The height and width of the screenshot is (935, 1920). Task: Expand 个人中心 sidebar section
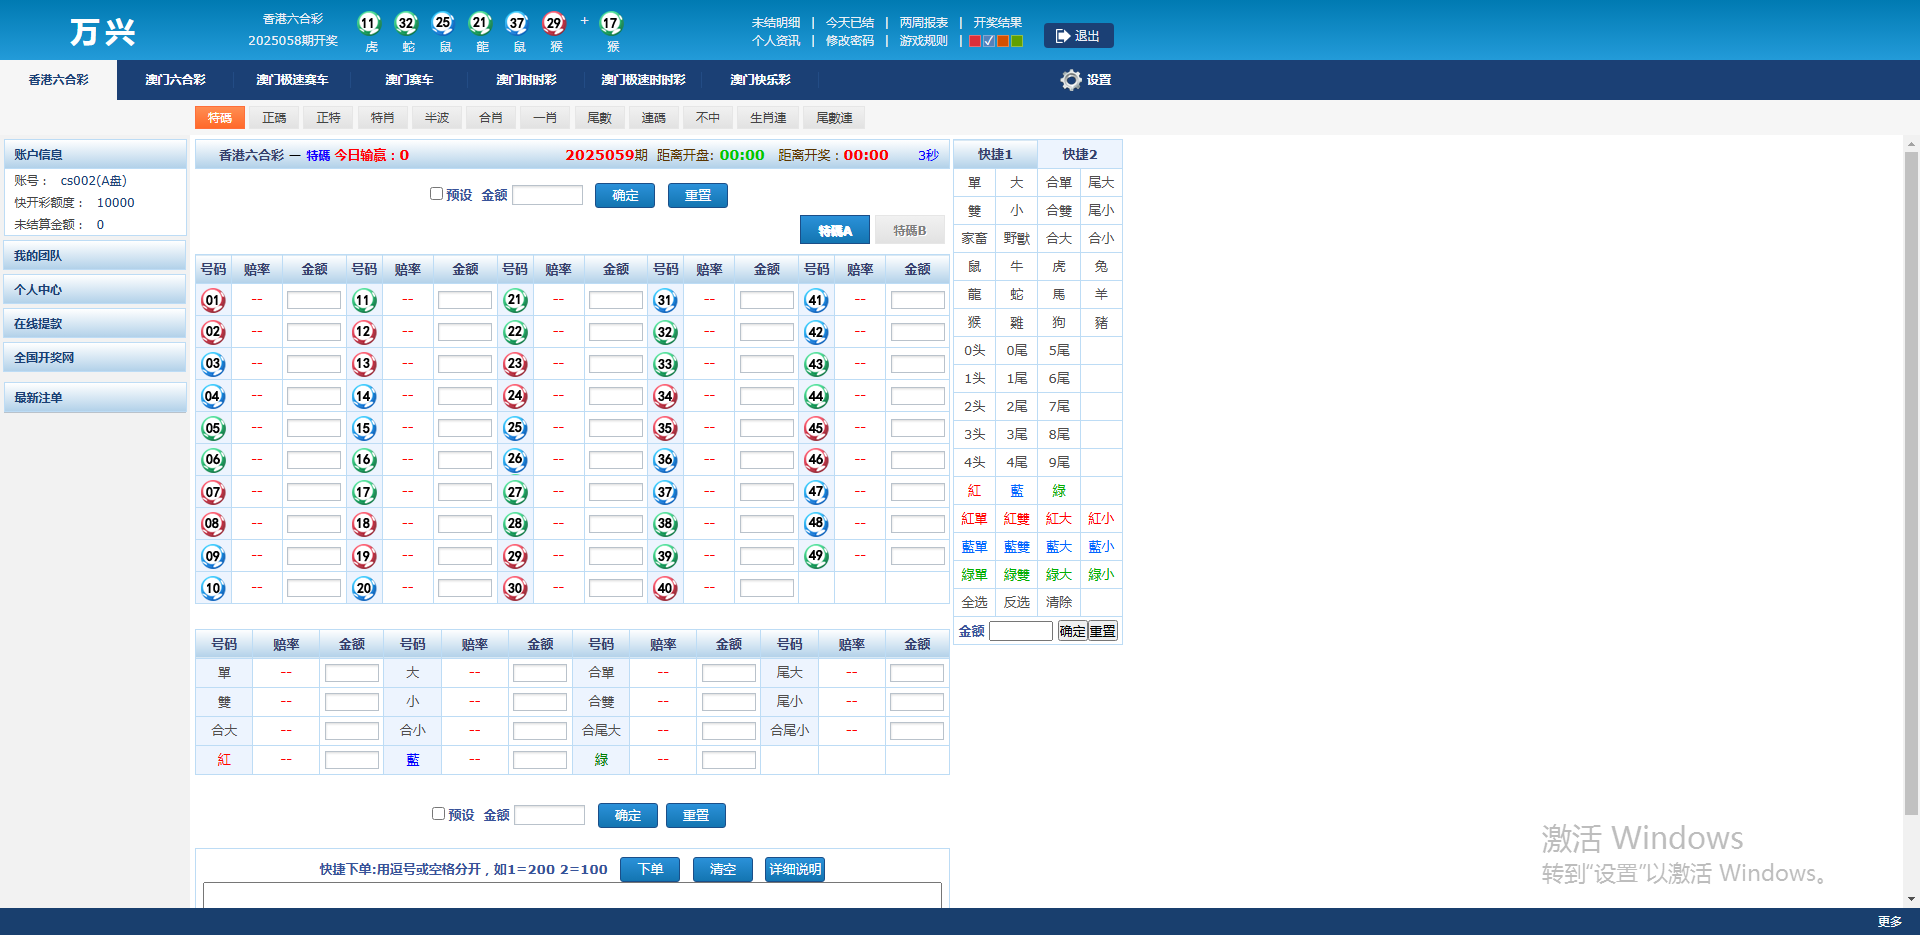pyautogui.click(x=95, y=290)
